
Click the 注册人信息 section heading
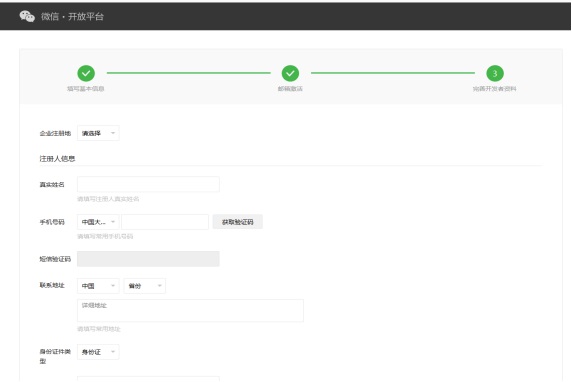pyautogui.click(x=57, y=159)
